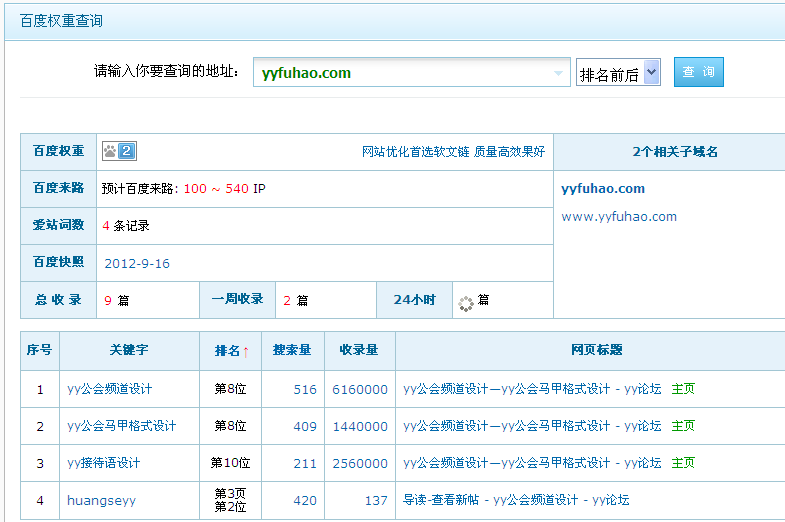
Task: Click search volume 516 in row one
Action: (305, 390)
